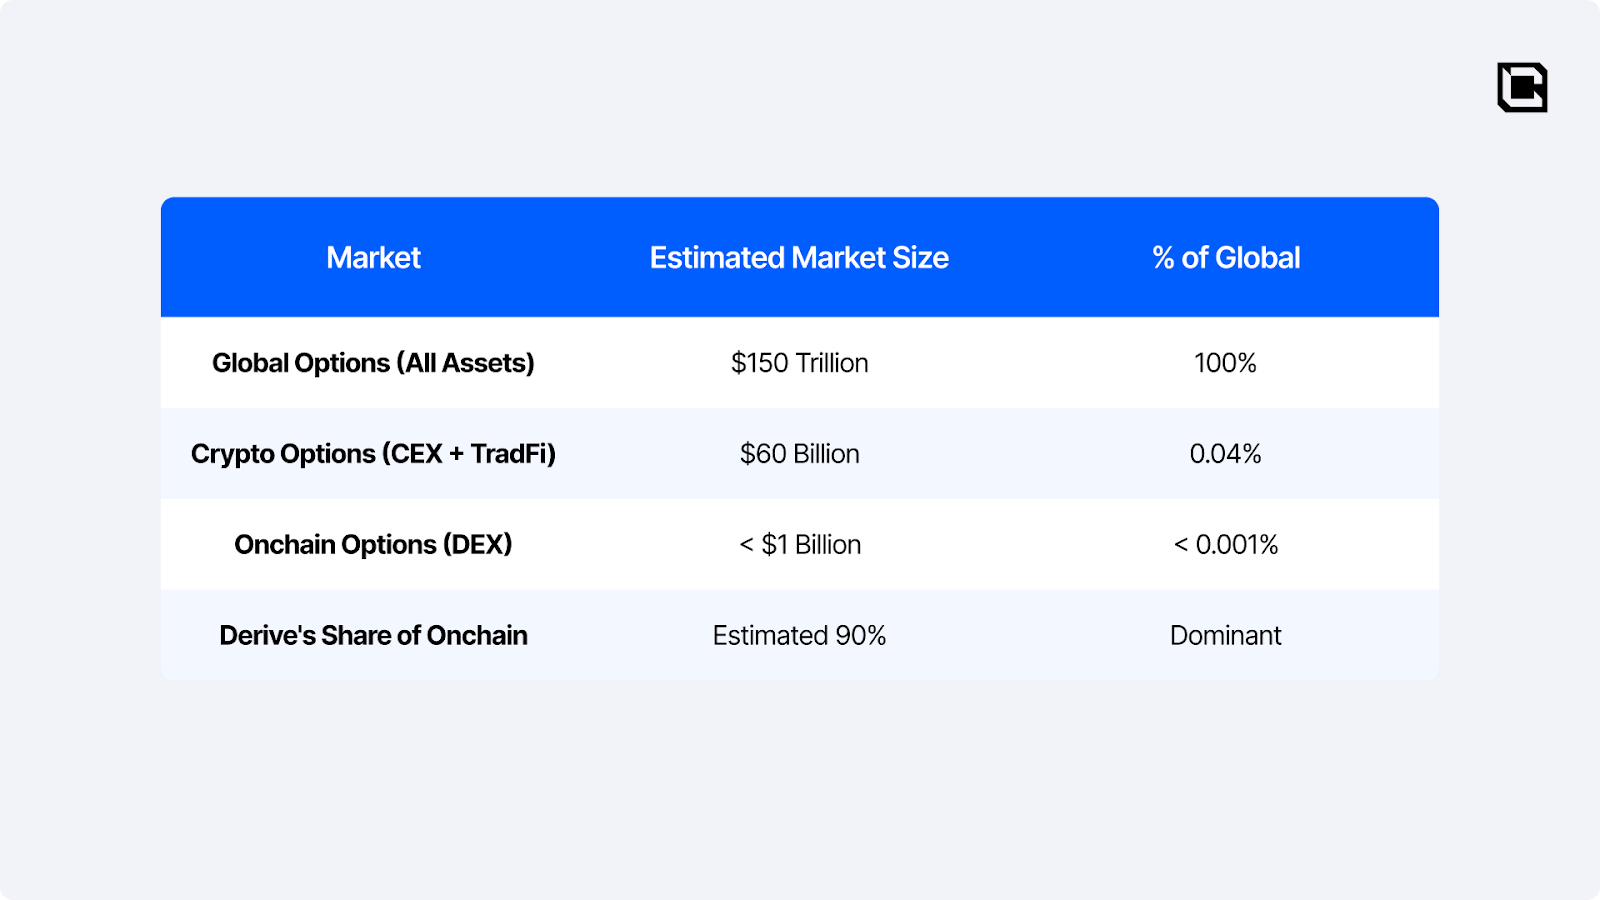The width and height of the screenshot is (1600, 900).
Task: Click the % of Global column header
Action: tap(1226, 258)
